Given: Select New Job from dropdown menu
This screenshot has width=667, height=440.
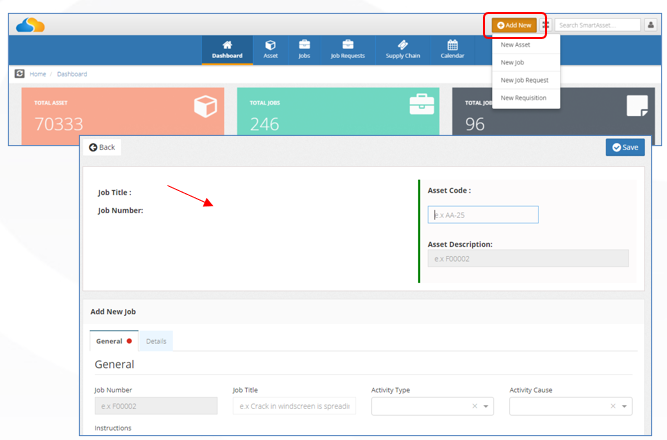Looking at the screenshot, I should click(x=526, y=63).
